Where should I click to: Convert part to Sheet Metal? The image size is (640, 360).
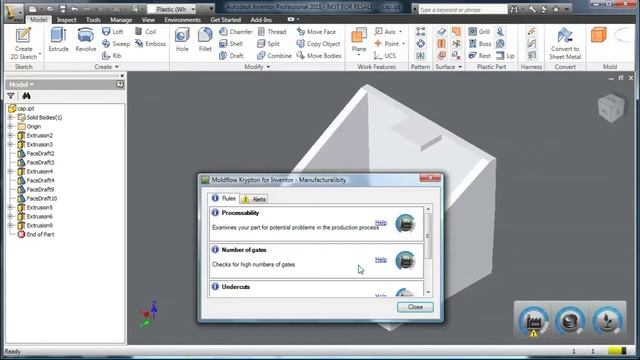click(565, 43)
